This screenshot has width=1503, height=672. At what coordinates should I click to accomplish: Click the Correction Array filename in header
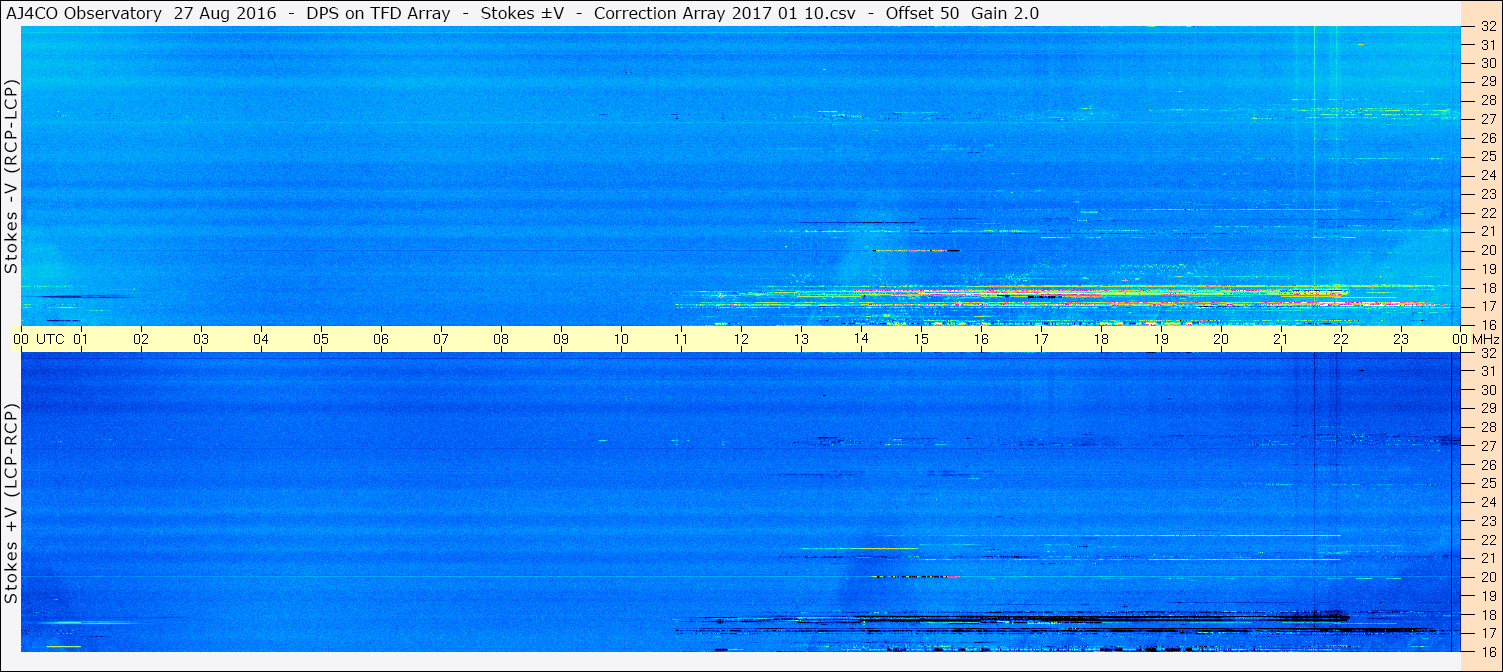pos(725,13)
